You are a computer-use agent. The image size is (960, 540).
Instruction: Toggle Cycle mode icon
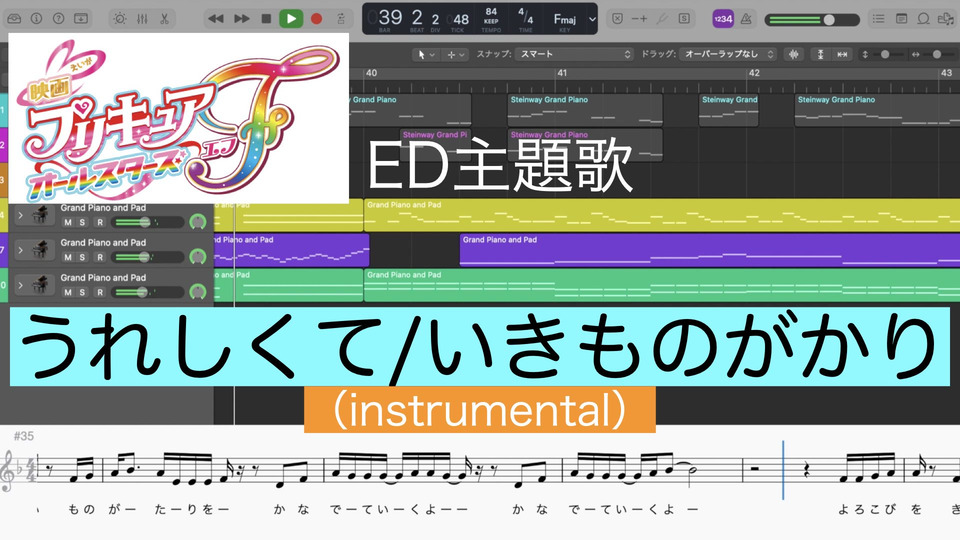tap(341, 19)
